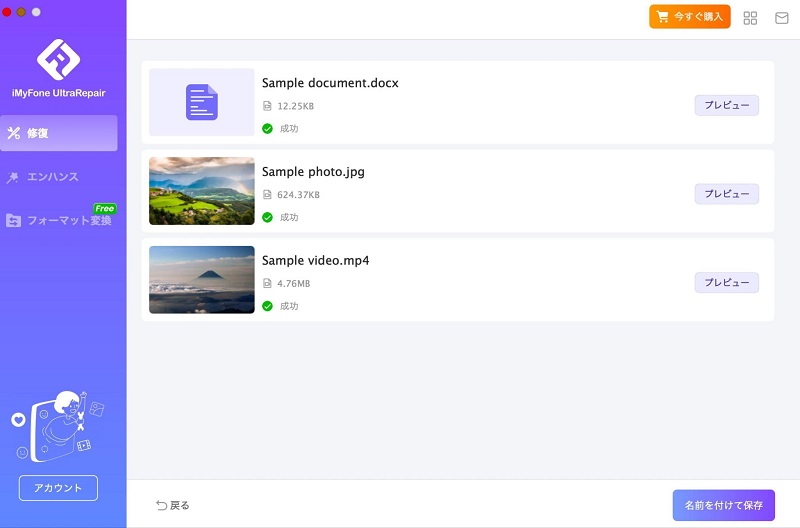Preview Sample video.mp4

click(727, 283)
